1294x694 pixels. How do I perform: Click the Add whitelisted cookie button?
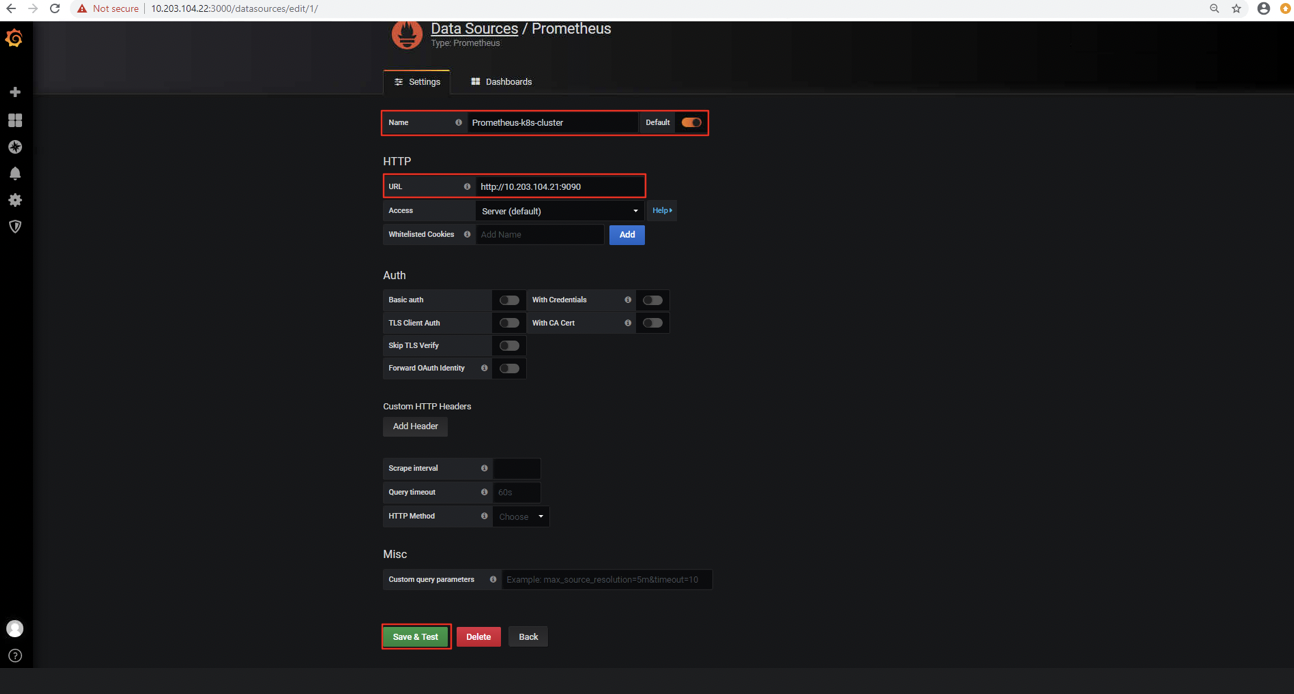(627, 235)
